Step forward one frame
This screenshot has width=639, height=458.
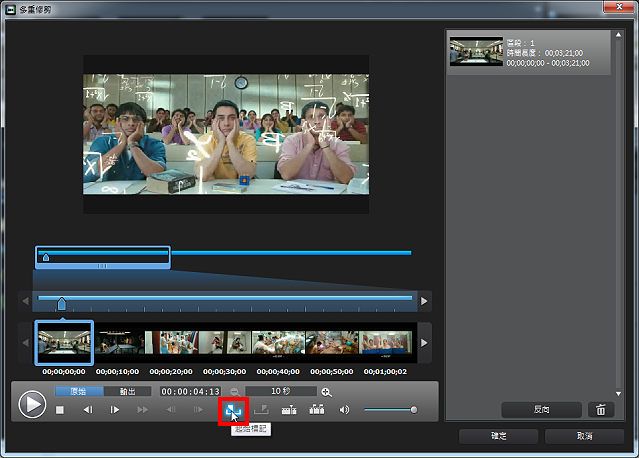pos(115,410)
